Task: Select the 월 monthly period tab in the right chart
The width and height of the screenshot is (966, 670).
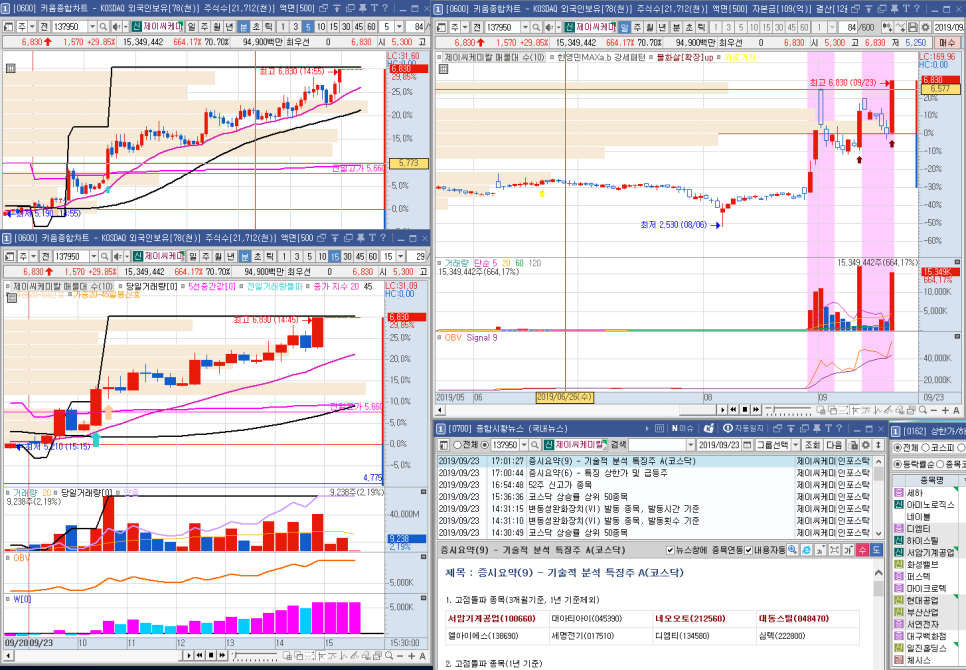Action: tap(649, 28)
